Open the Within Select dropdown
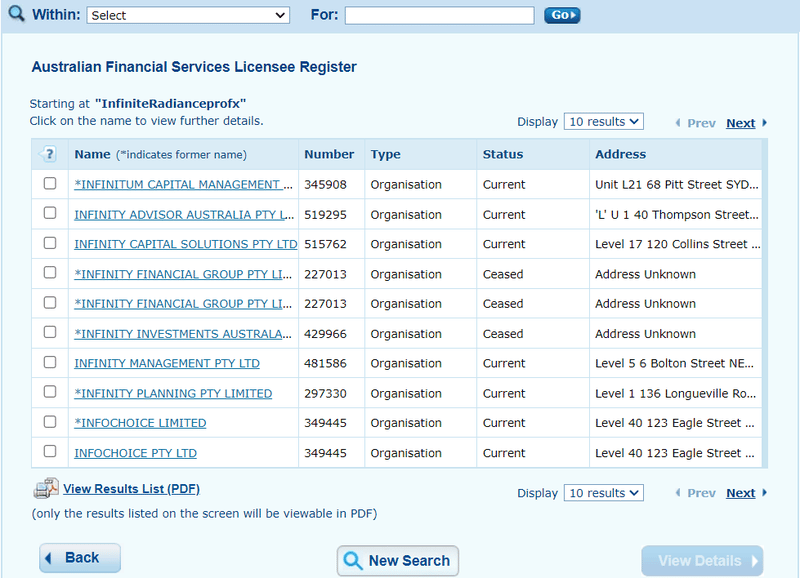The width and height of the screenshot is (800, 578). pos(188,15)
